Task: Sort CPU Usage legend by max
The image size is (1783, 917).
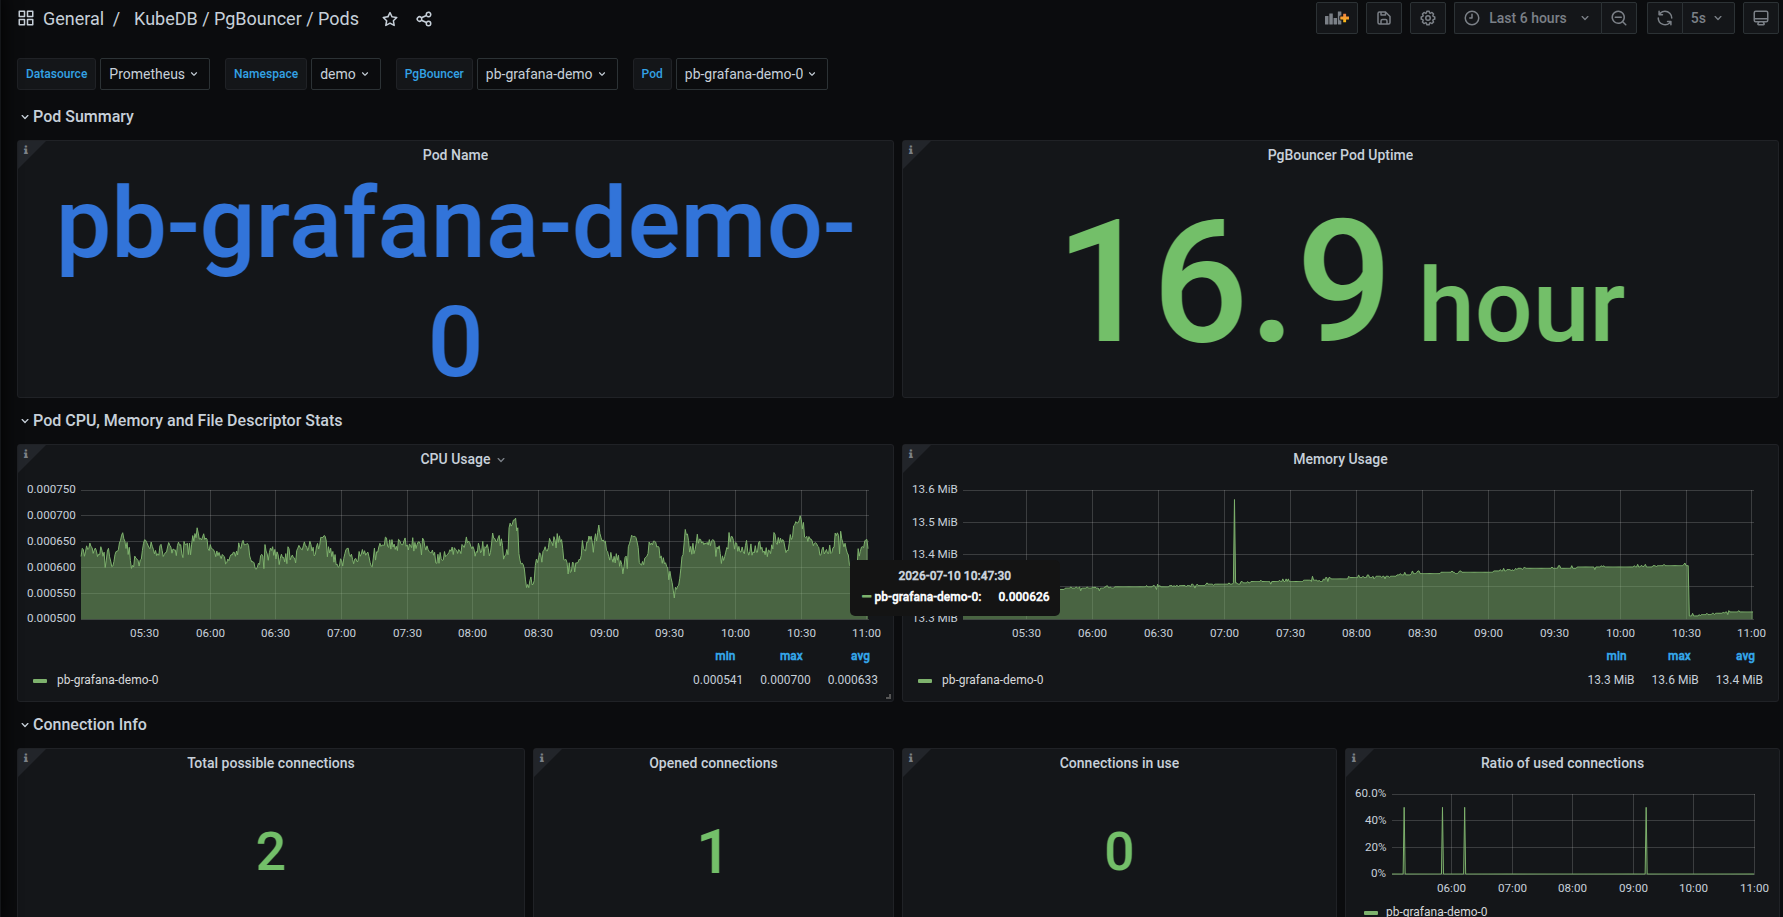Action: pos(791,656)
